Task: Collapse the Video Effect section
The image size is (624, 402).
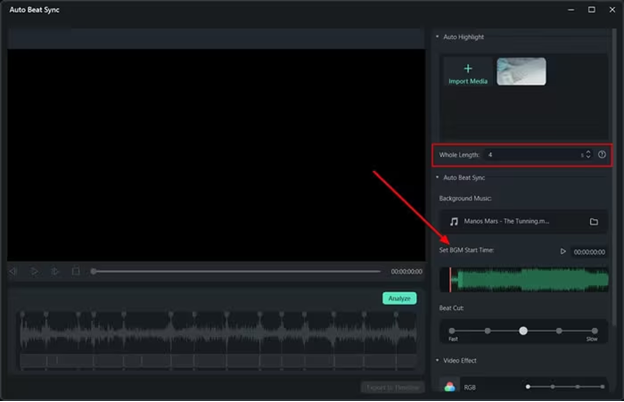Action: click(x=437, y=360)
